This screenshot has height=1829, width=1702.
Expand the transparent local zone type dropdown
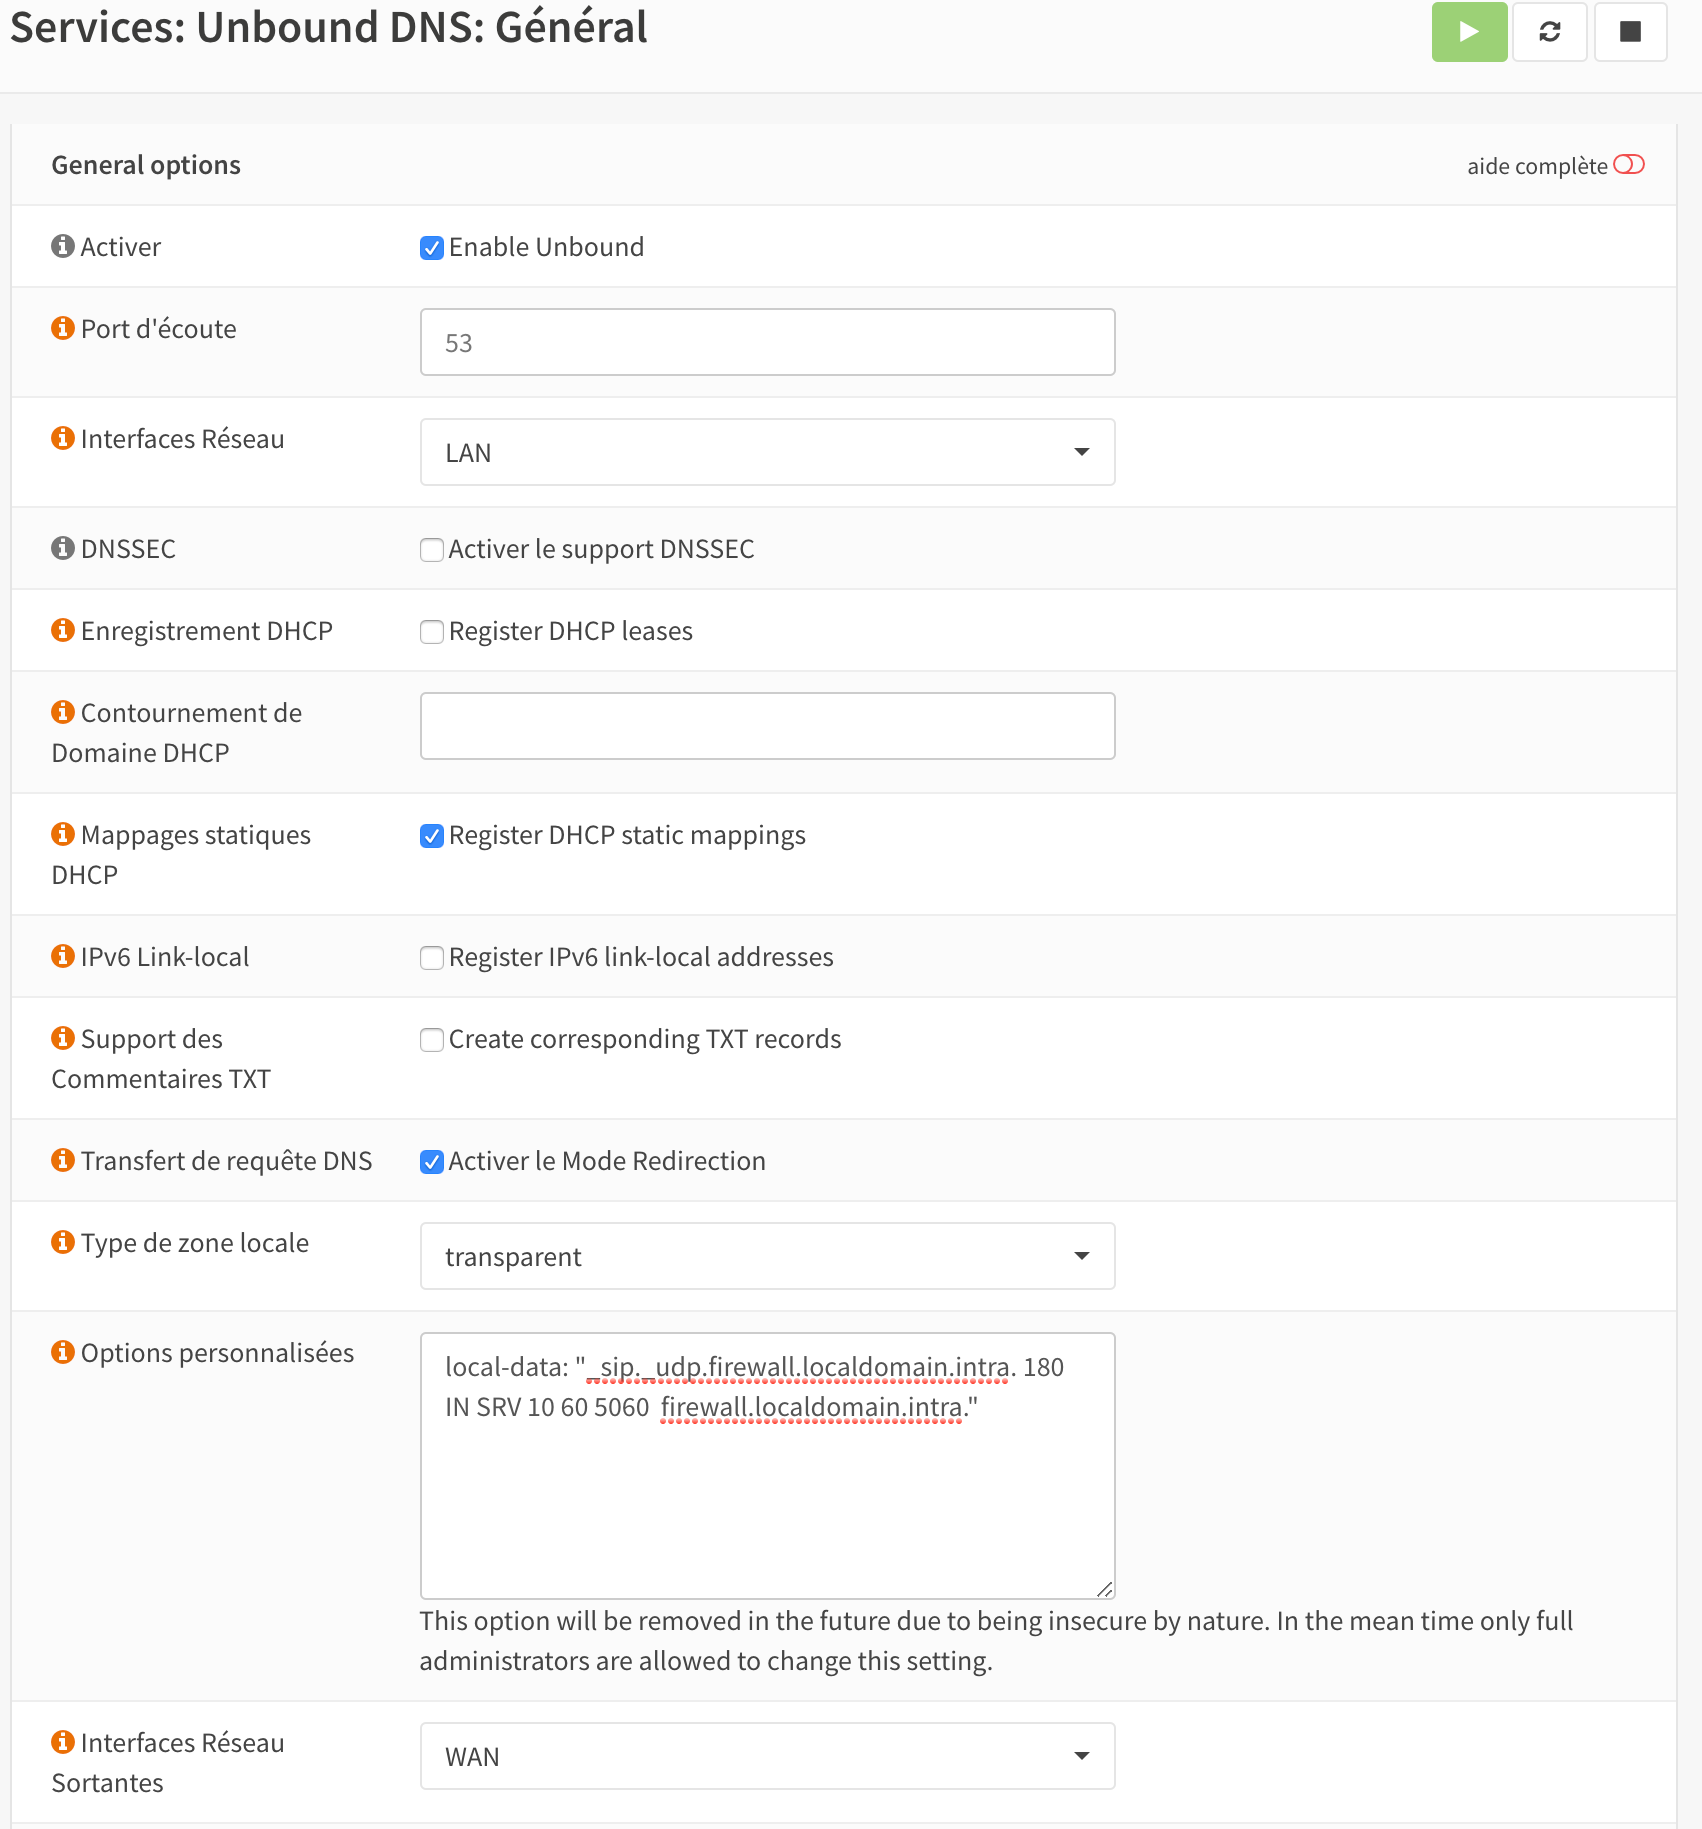[767, 1256]
